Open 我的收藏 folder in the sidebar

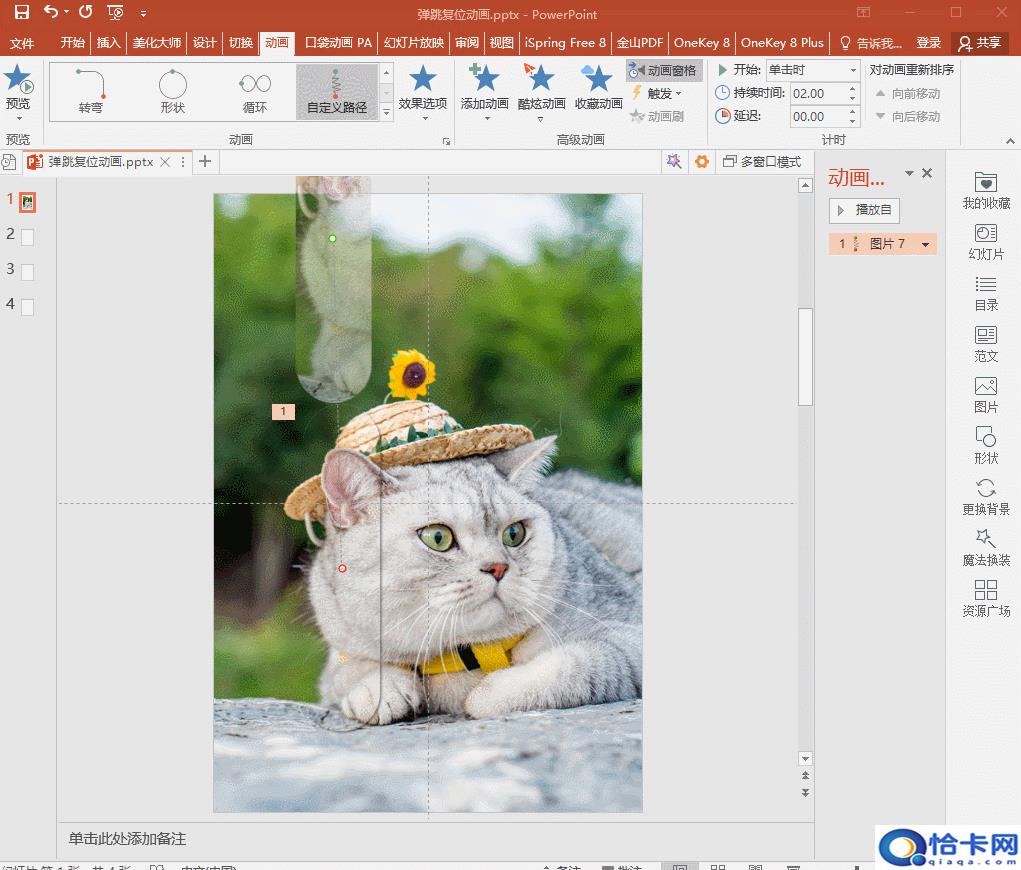[986, 182]
